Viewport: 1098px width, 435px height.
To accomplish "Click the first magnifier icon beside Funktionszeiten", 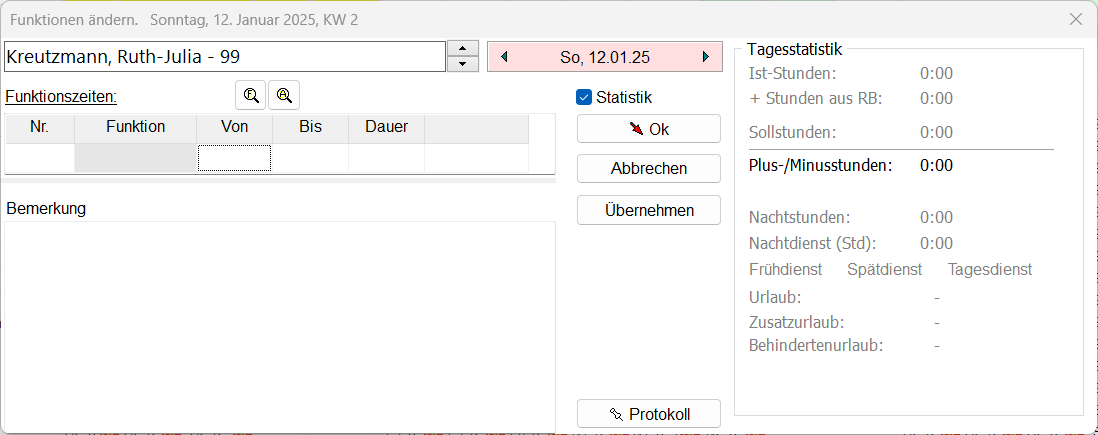I will [x=251, y=95].
